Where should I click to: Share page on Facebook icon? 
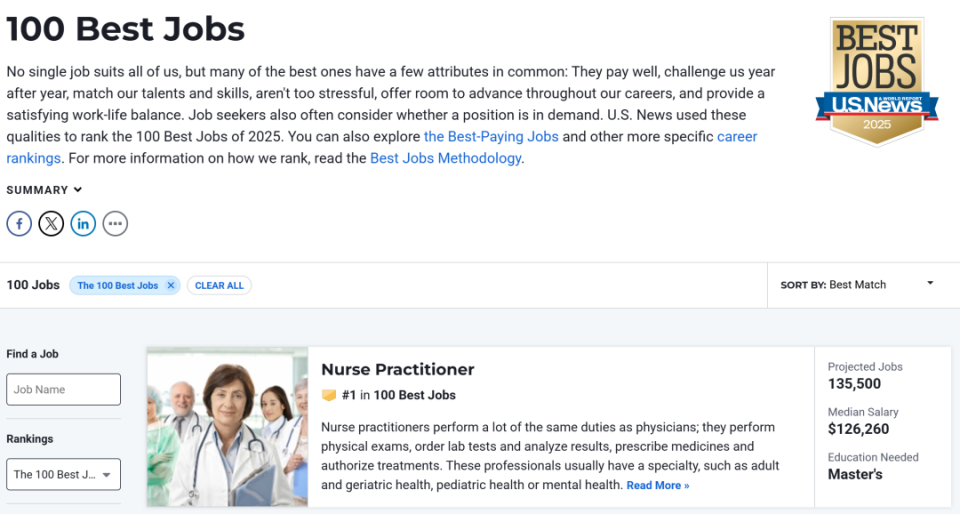[19, 224]
